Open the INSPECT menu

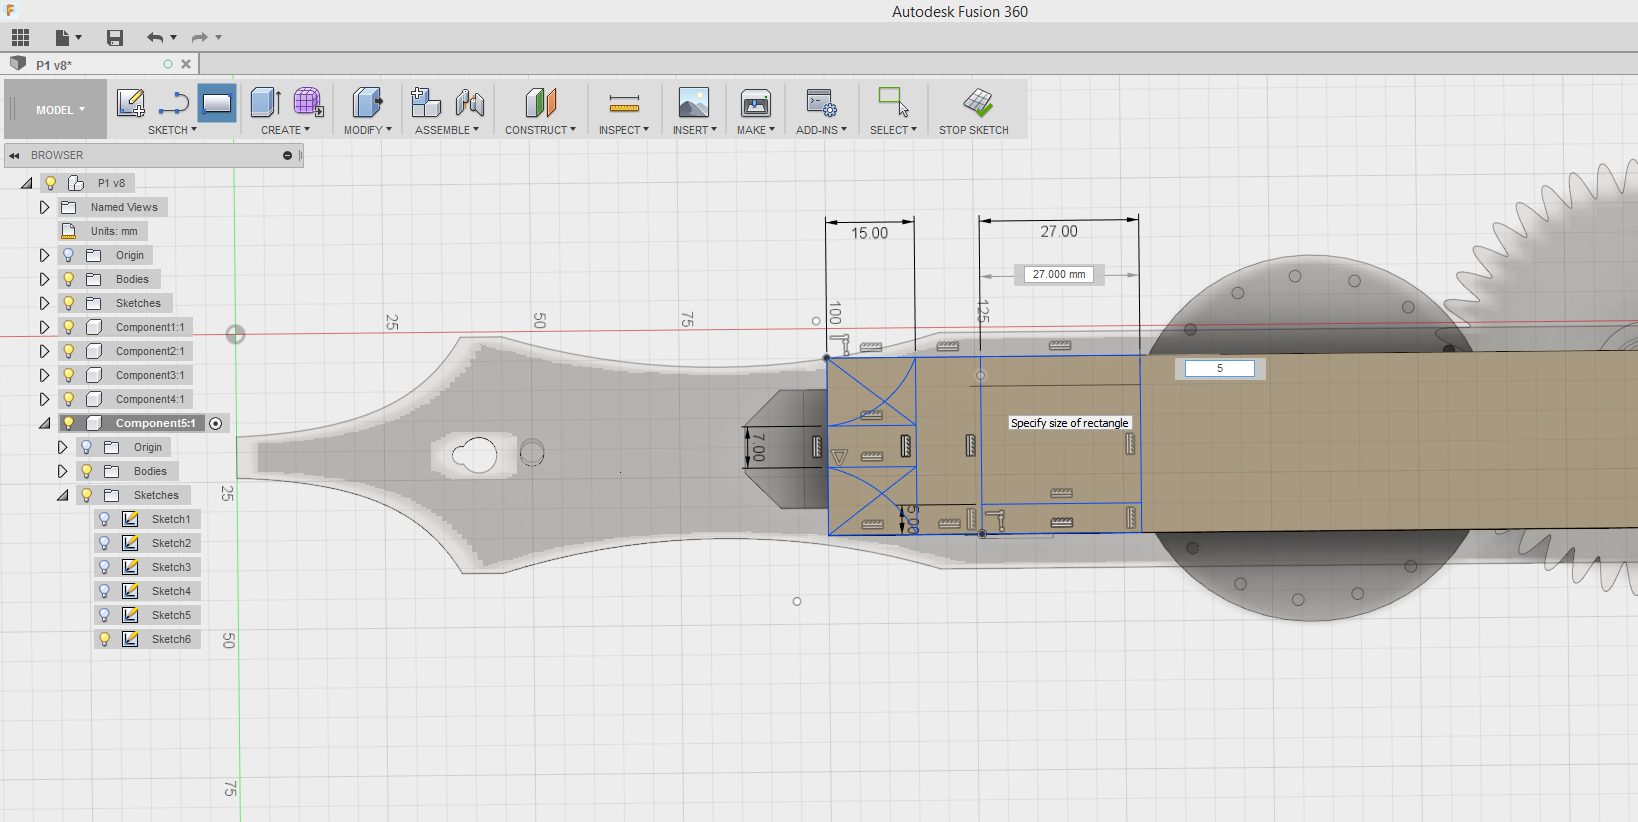point(624,130)
